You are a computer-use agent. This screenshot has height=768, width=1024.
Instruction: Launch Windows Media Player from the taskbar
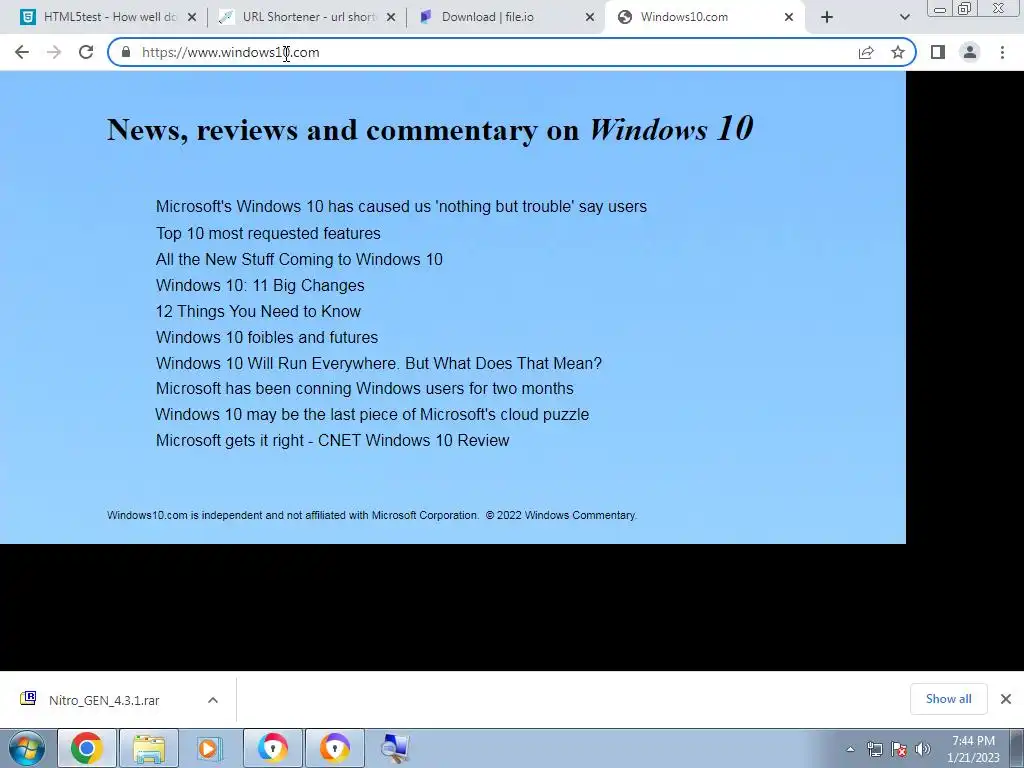[210, 748]
